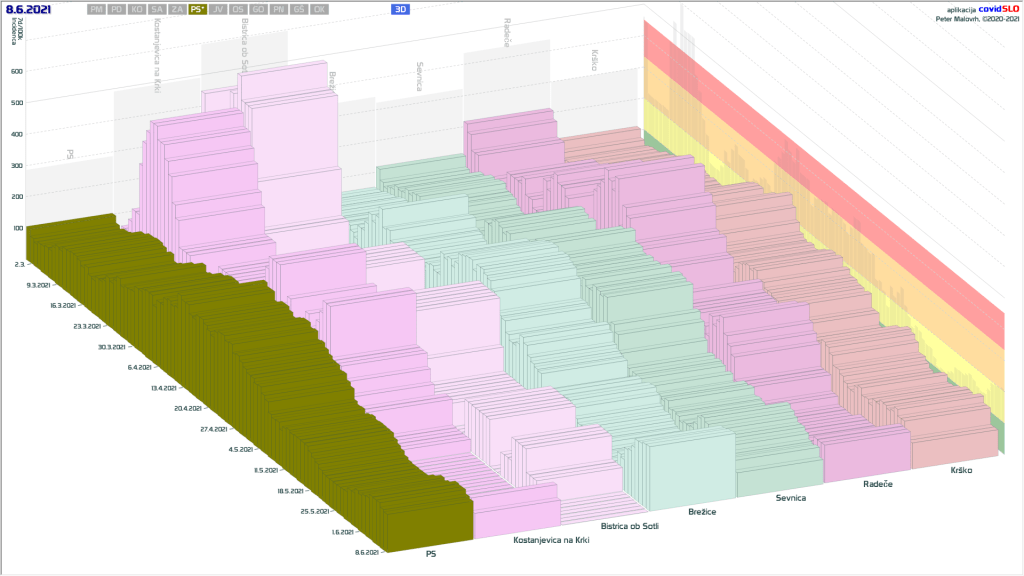Select the PN region button
The image size is (1024, 576).
tap(279, 9)
